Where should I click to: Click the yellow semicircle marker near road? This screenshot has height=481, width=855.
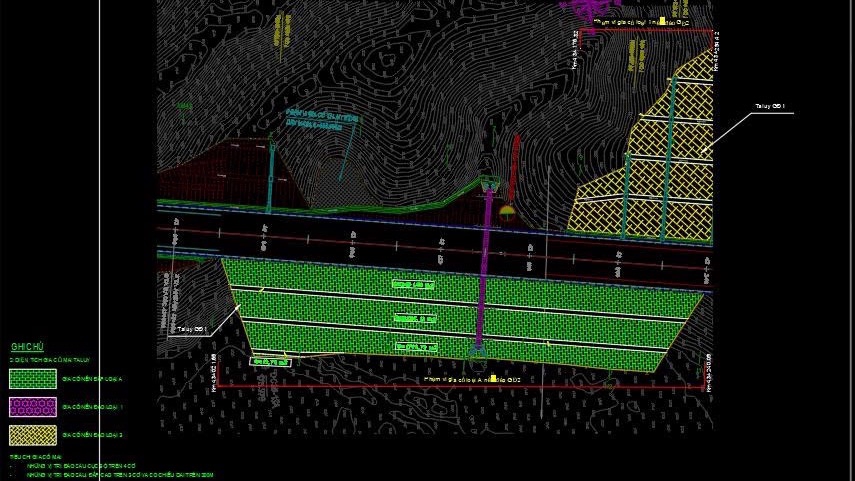(507, 211)
